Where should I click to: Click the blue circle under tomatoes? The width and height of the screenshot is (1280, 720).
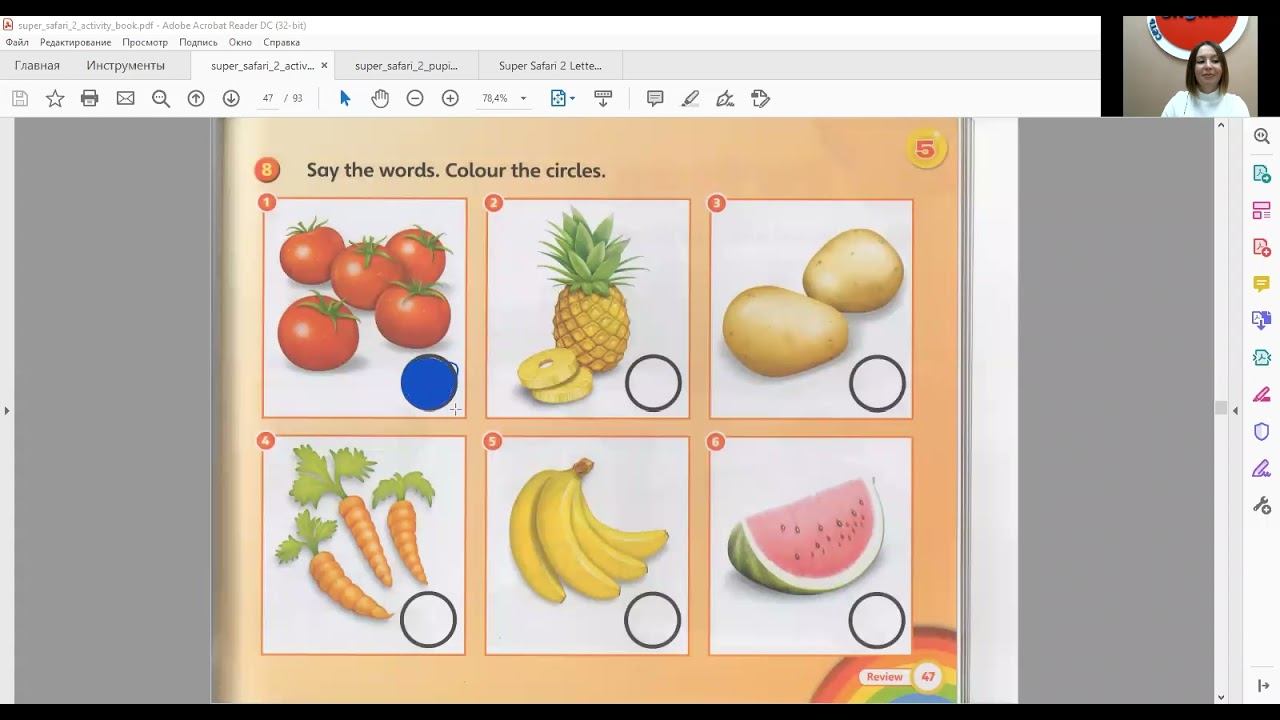point(429,383)
